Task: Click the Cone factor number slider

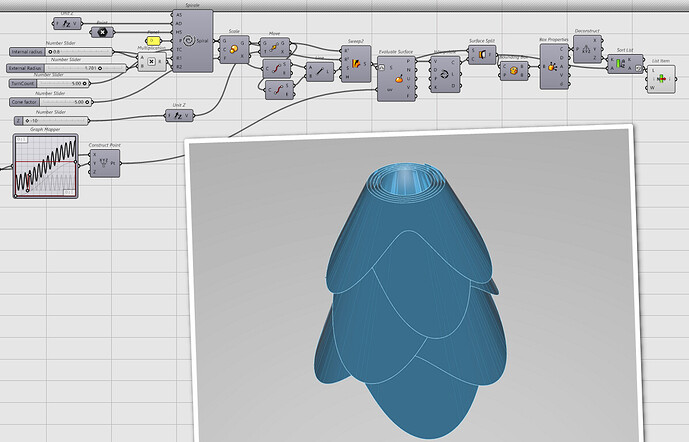Action: point(51,102)
